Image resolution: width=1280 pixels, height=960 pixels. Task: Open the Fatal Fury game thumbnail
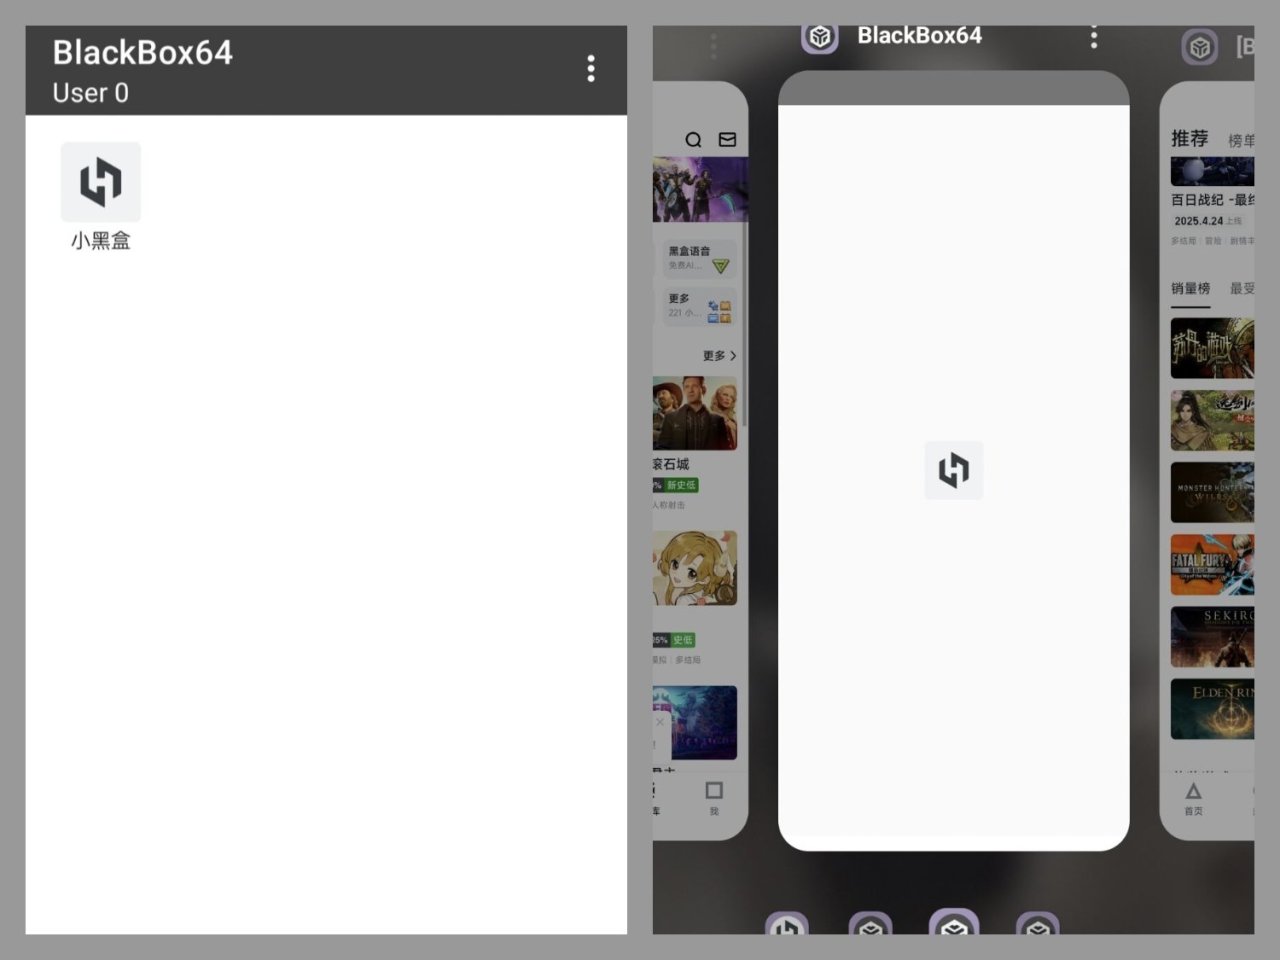point(1212,564)
